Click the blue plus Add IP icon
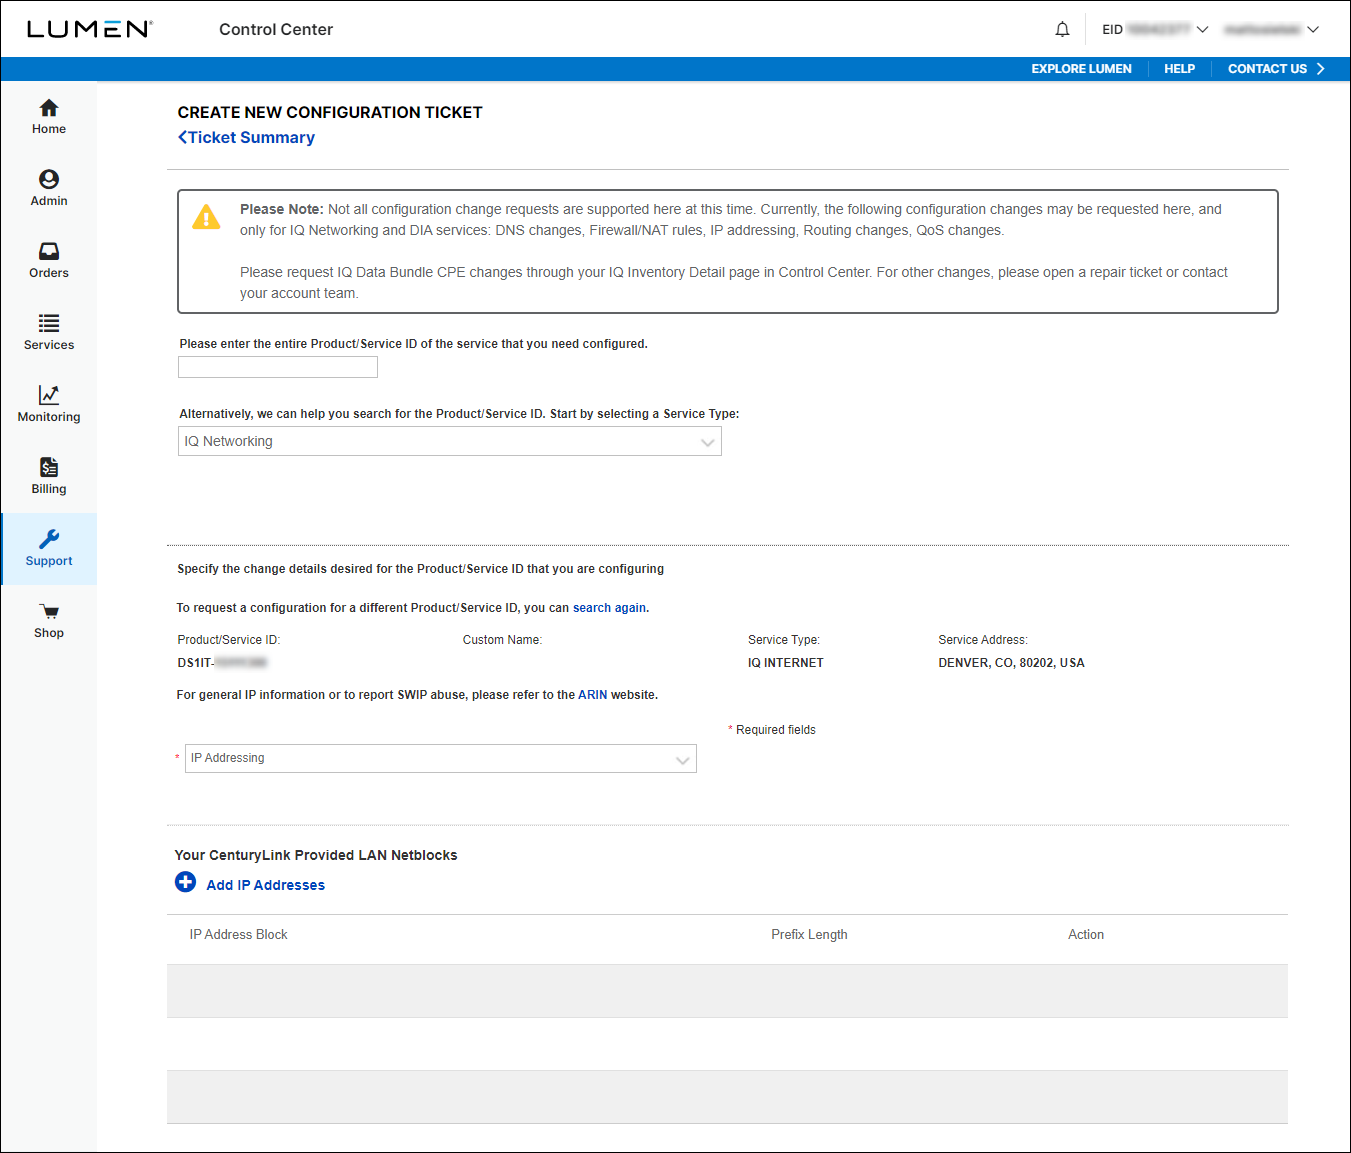This screenshot has height=1153, width=1351. (185, 882)
